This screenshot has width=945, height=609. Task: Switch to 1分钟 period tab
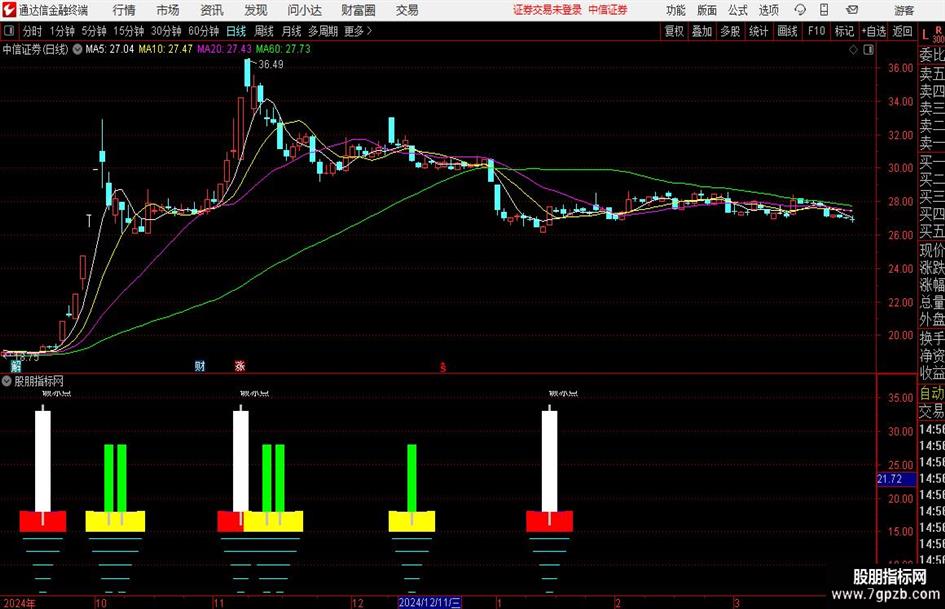[61, 31]
